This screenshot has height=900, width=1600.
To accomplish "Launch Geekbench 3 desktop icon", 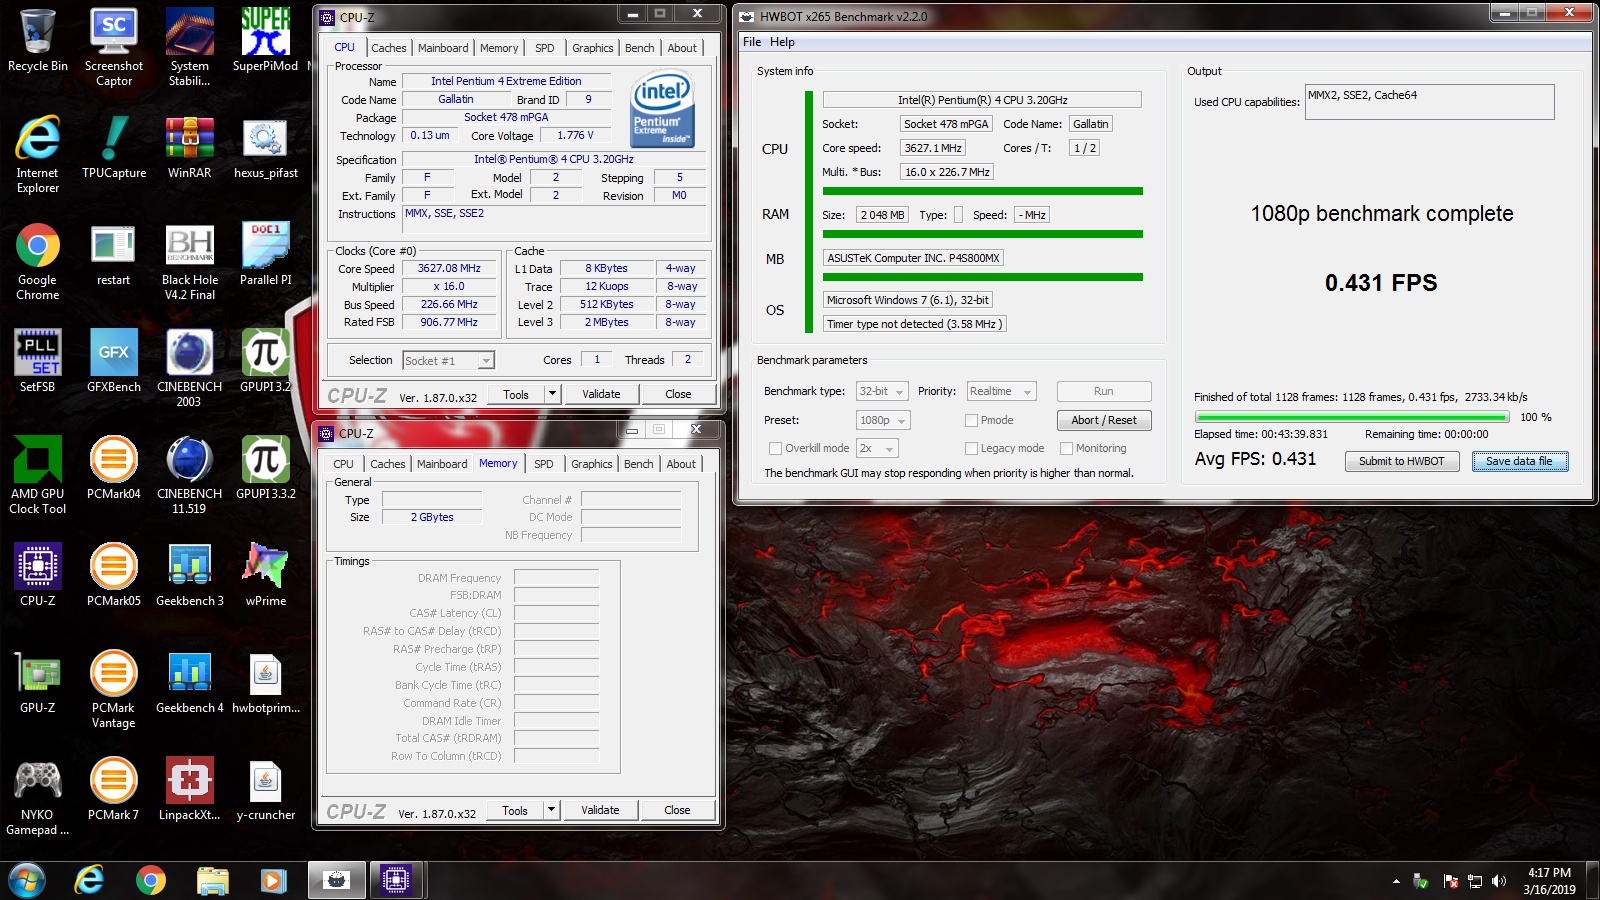I will pyautogui.click(x=190, y=576).
